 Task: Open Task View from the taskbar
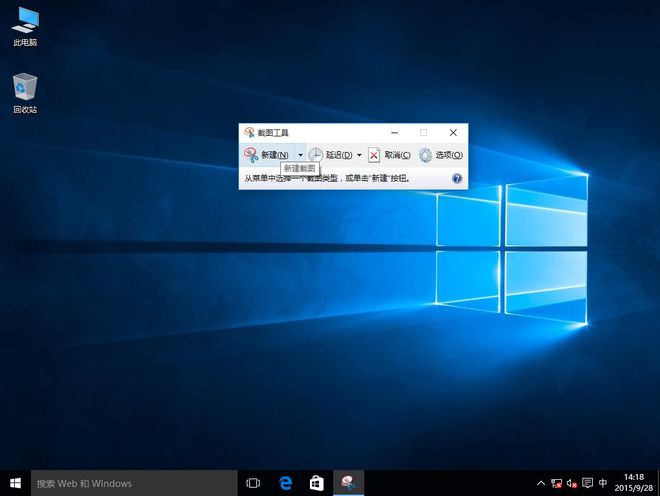(x=253, y=483)
